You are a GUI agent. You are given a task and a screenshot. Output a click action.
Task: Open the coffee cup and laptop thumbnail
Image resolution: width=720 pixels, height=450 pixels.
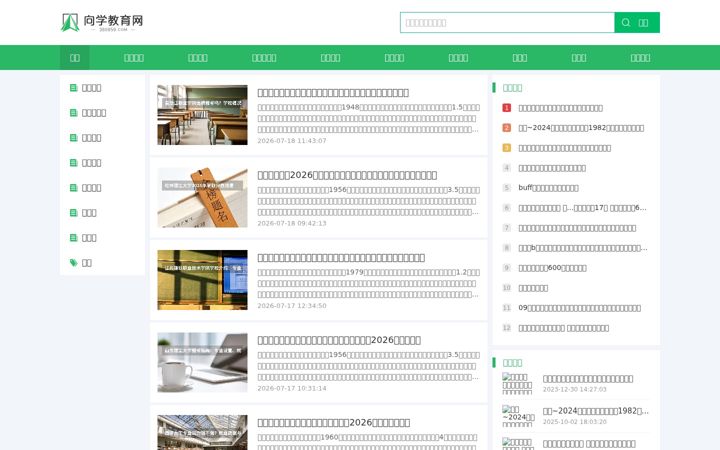[202, 362]
